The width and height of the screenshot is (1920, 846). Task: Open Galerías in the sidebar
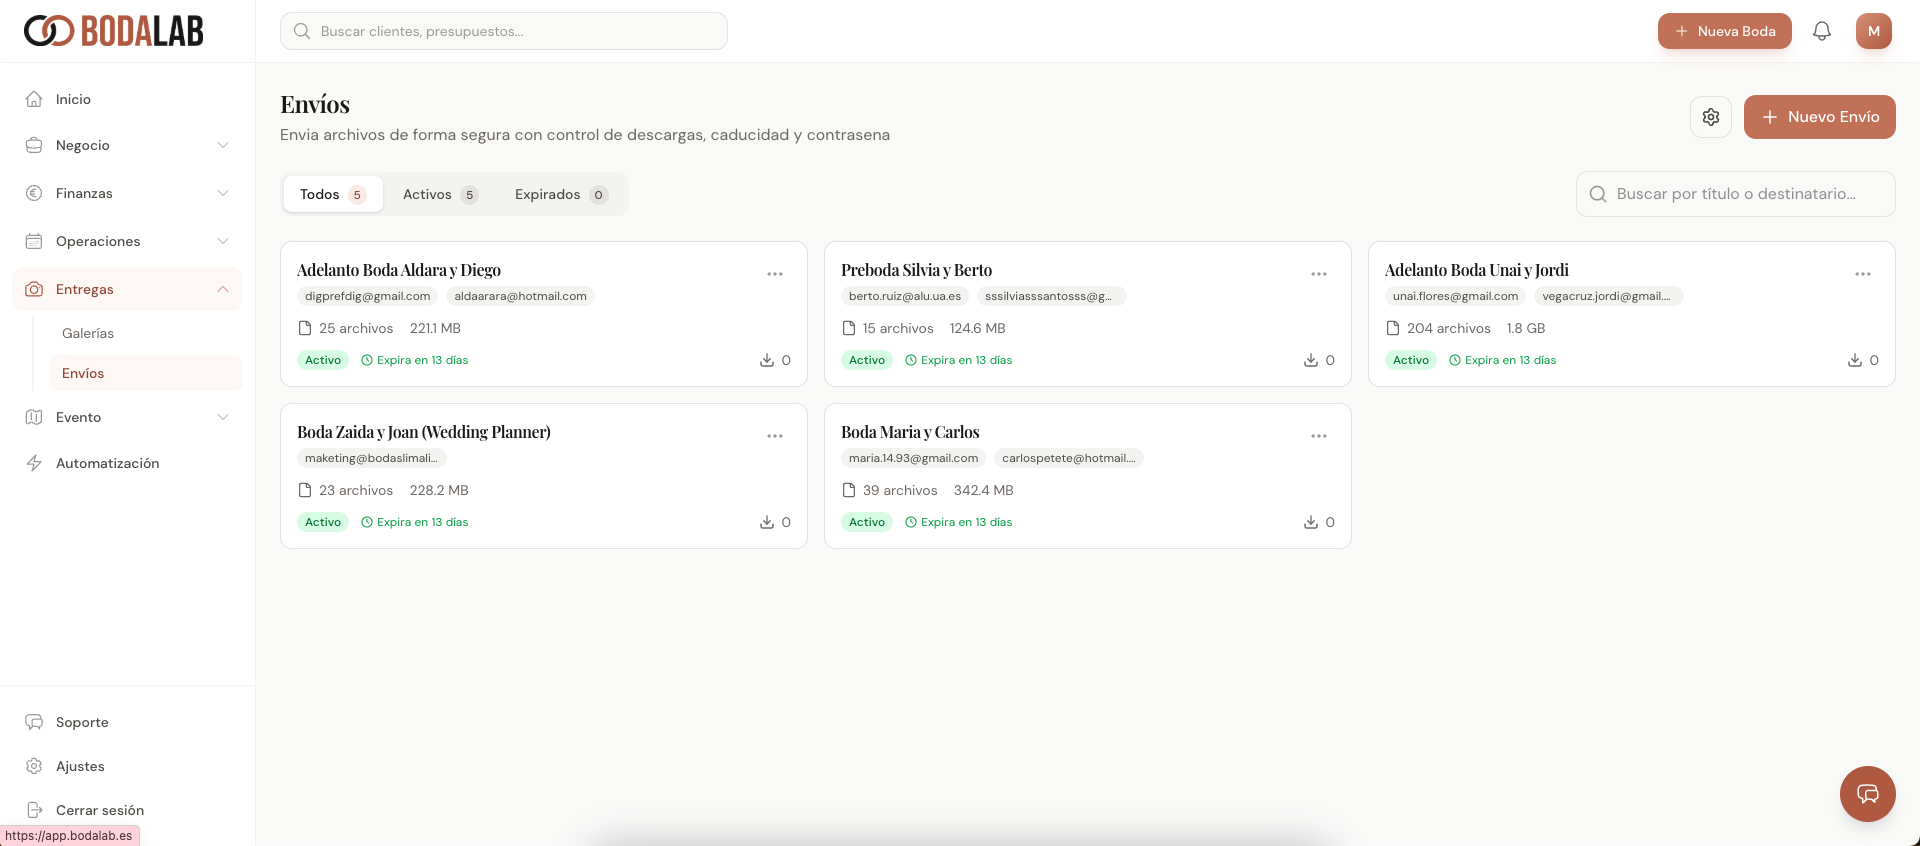point(88,333)
